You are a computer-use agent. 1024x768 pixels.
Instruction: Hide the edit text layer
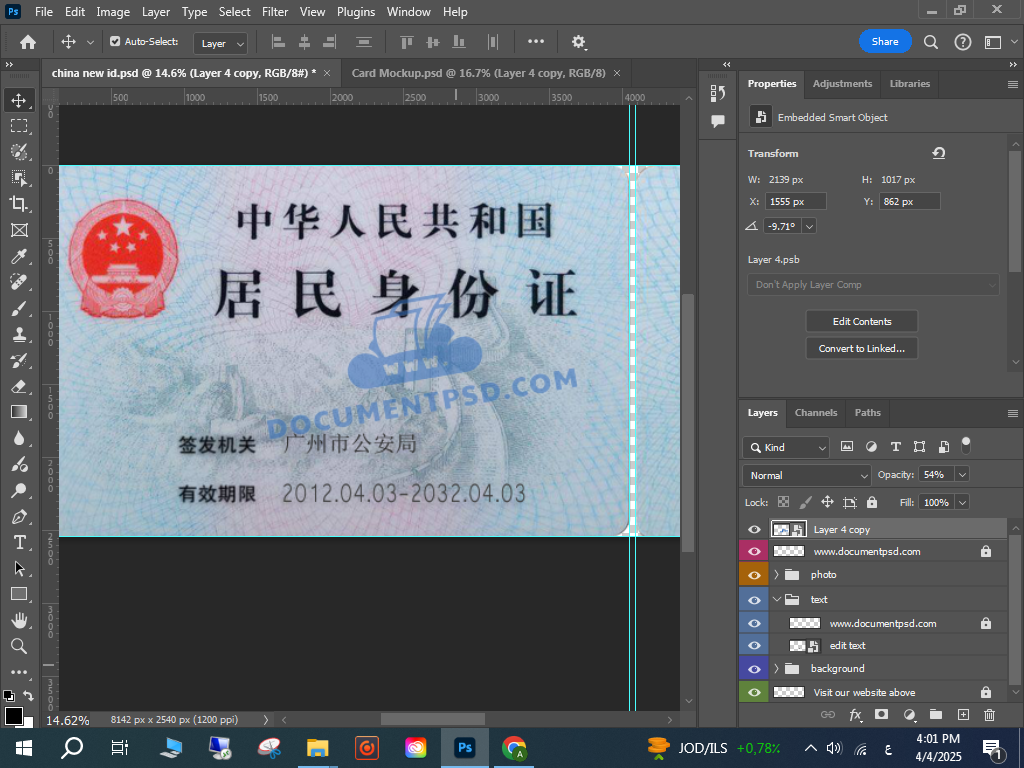tap(754, 645)
